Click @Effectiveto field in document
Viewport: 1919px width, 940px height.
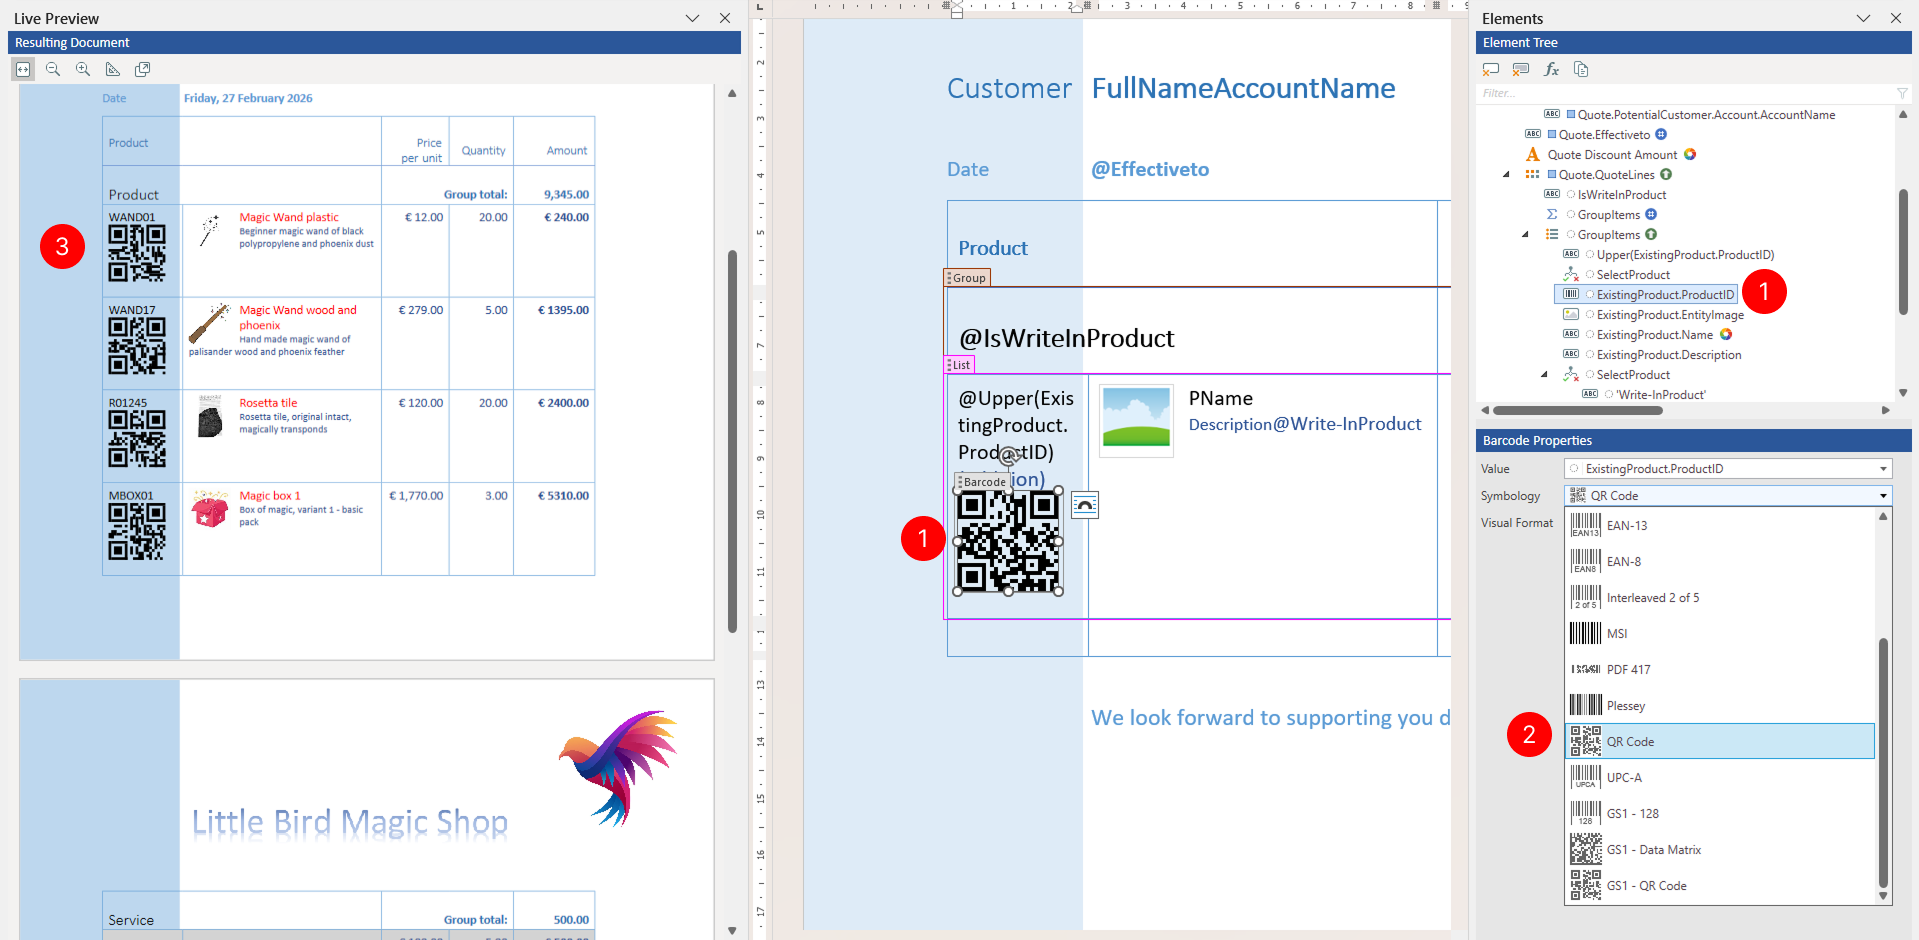pyautogui.click(x=1150, y=169)
